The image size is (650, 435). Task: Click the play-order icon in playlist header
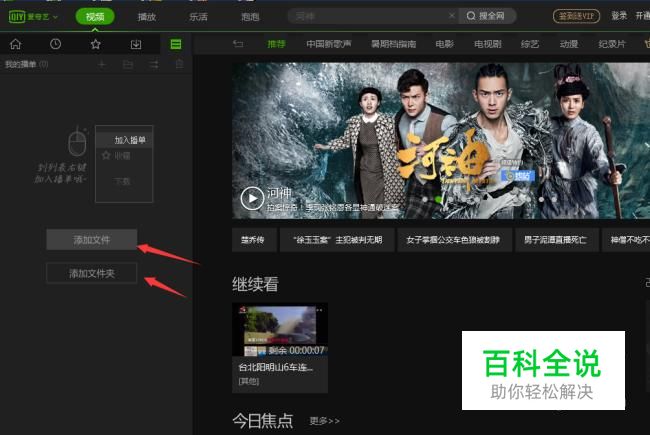[x=154, y=64]
